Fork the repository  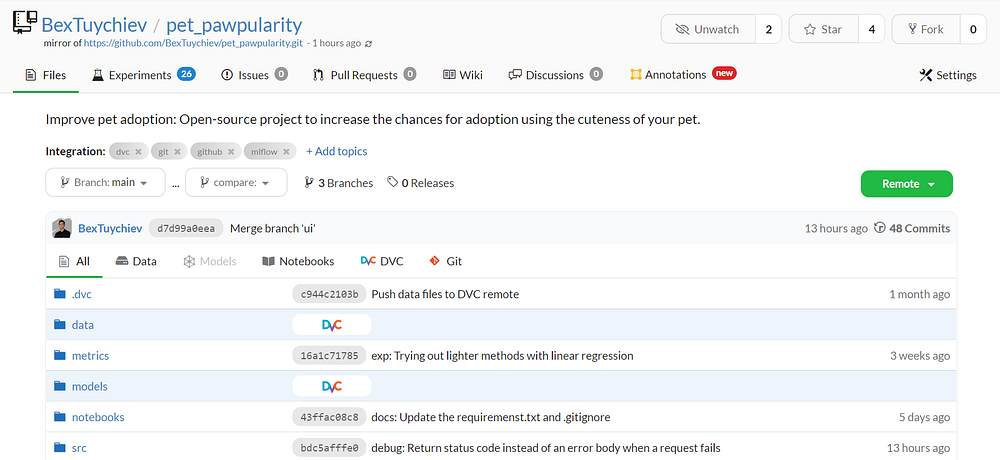pos(924,29)
